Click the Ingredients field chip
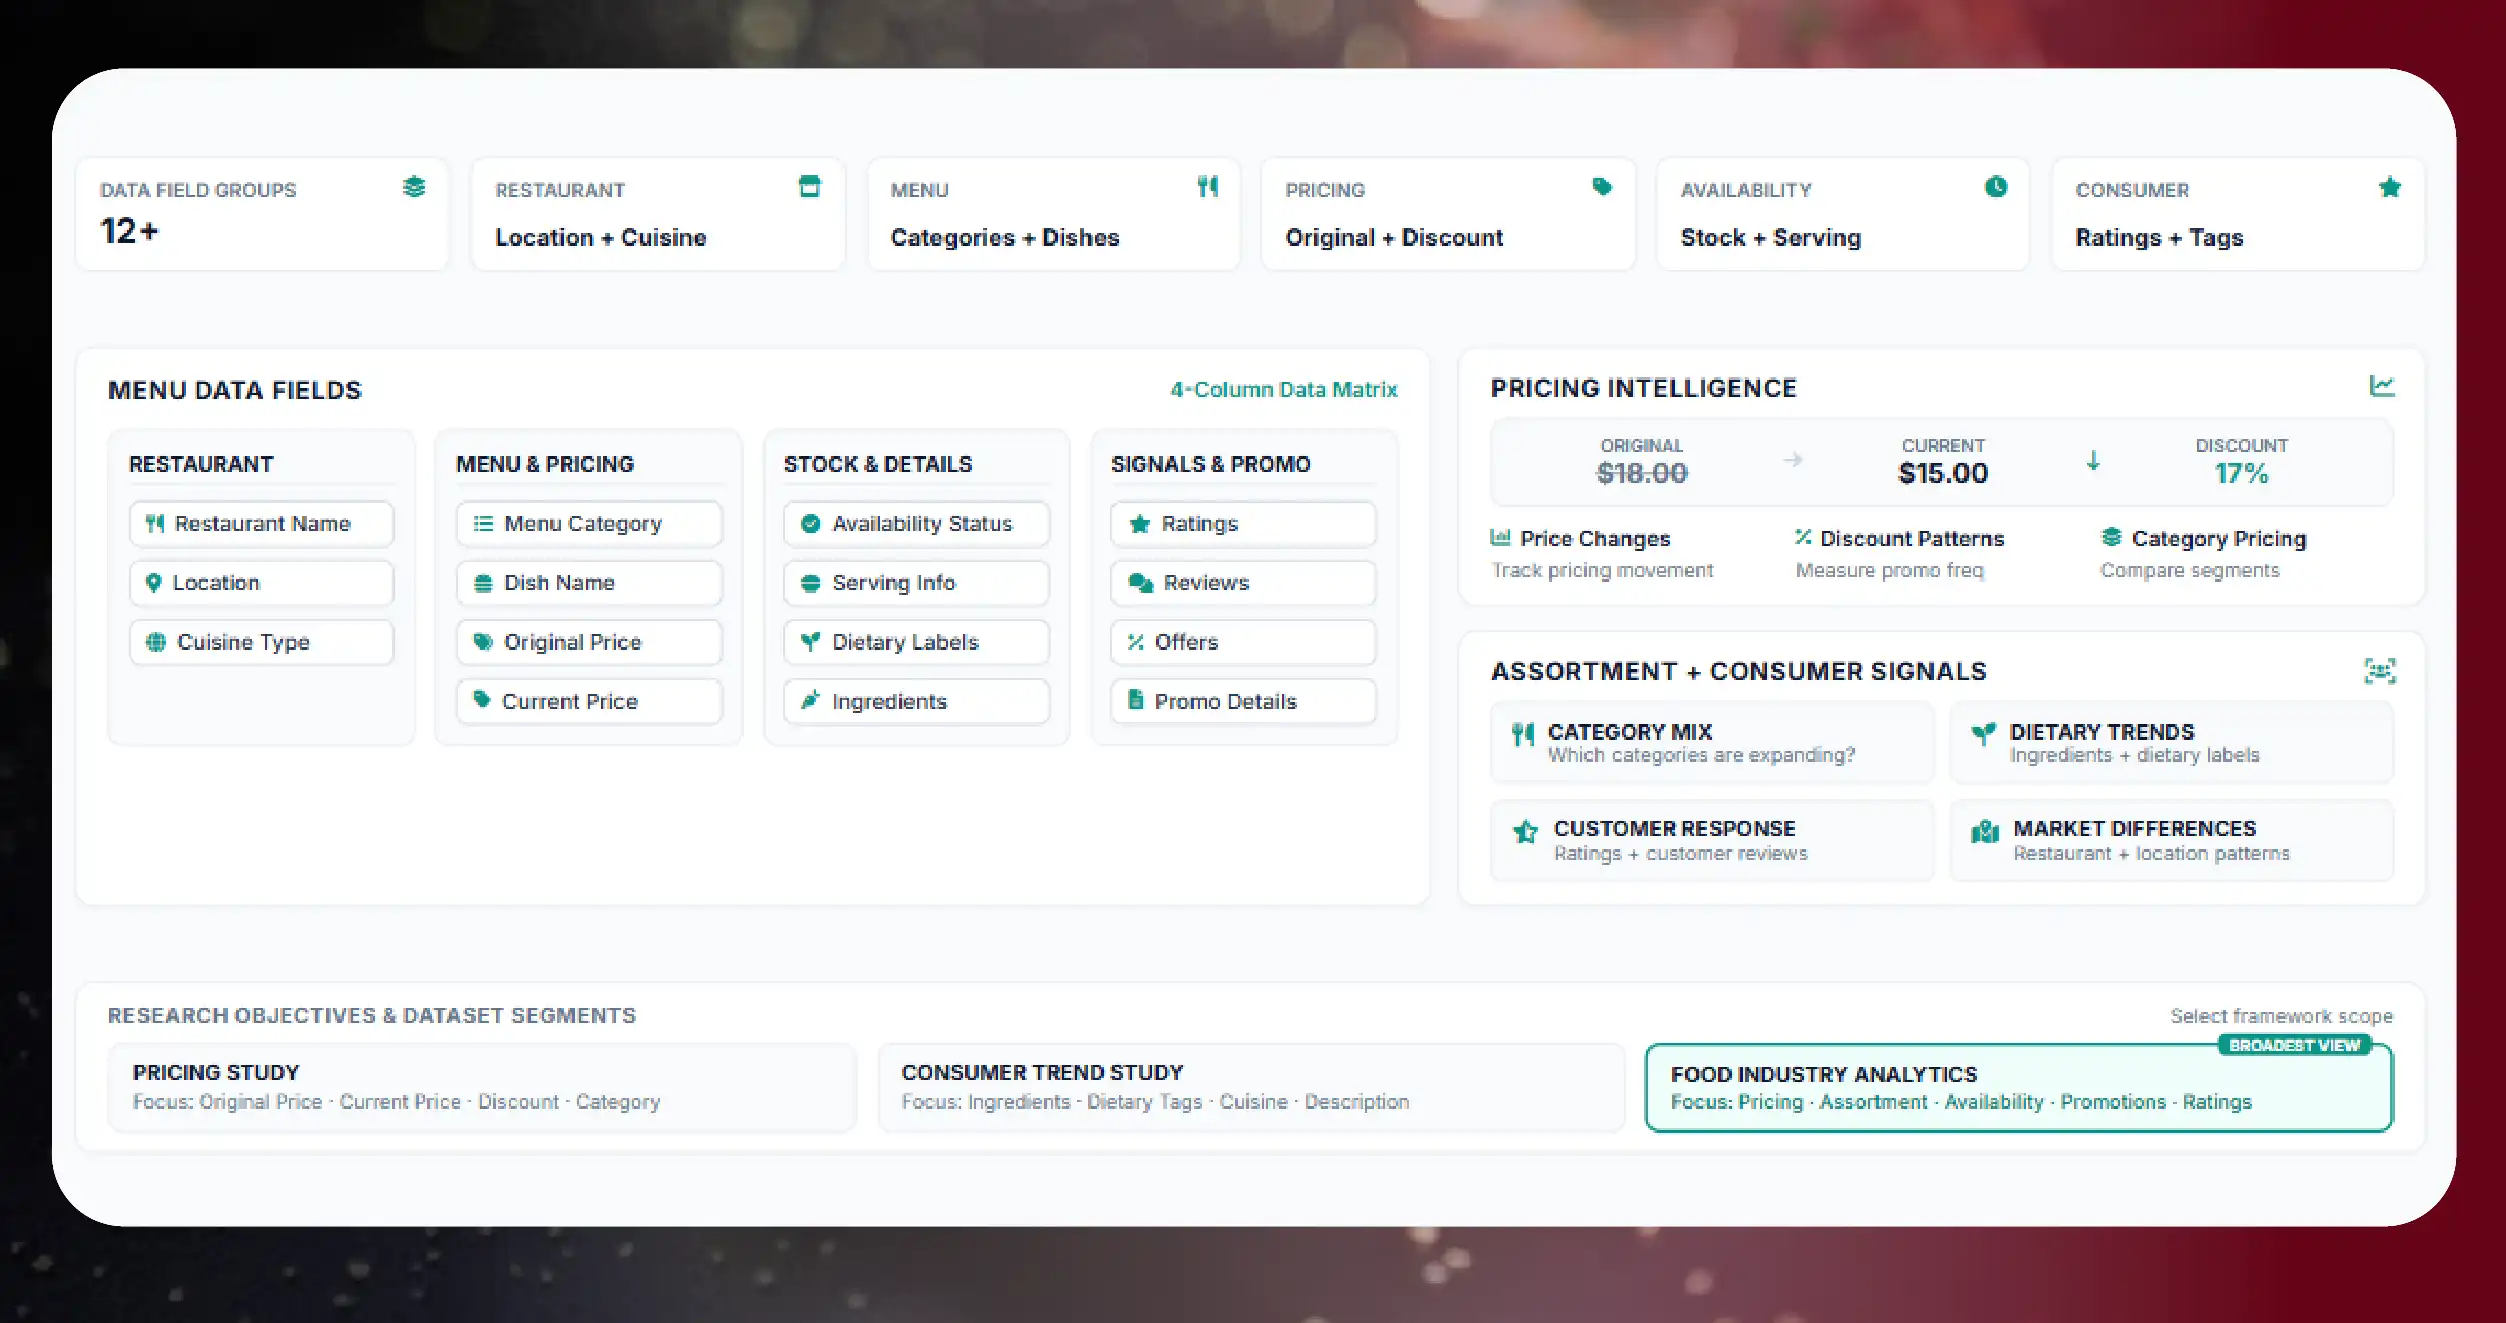Viewport: 2506px width, 1323px height. click(x=916, y=701)
